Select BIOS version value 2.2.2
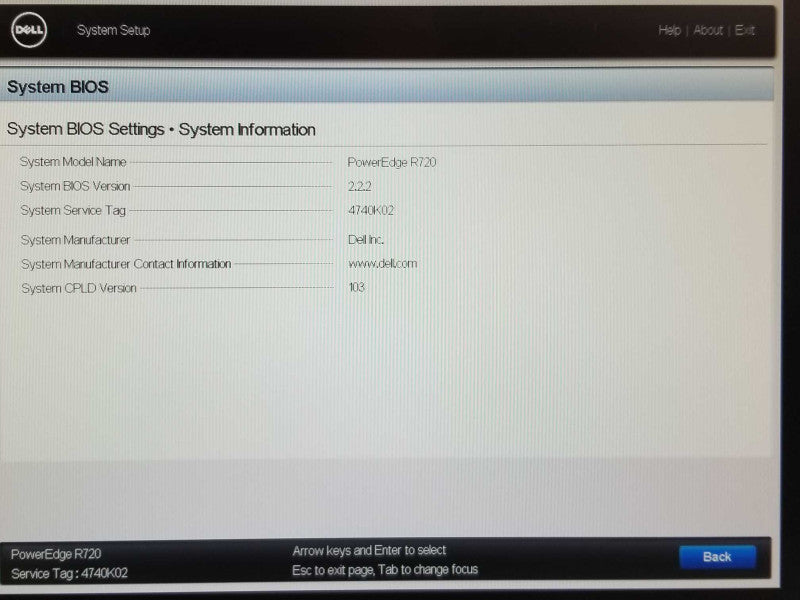The image size is (800, 600). (360, 186)
